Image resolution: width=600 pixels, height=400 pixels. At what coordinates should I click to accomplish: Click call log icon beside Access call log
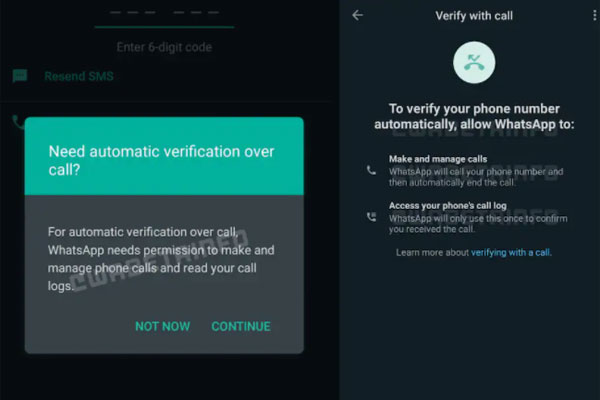[371, 217]
